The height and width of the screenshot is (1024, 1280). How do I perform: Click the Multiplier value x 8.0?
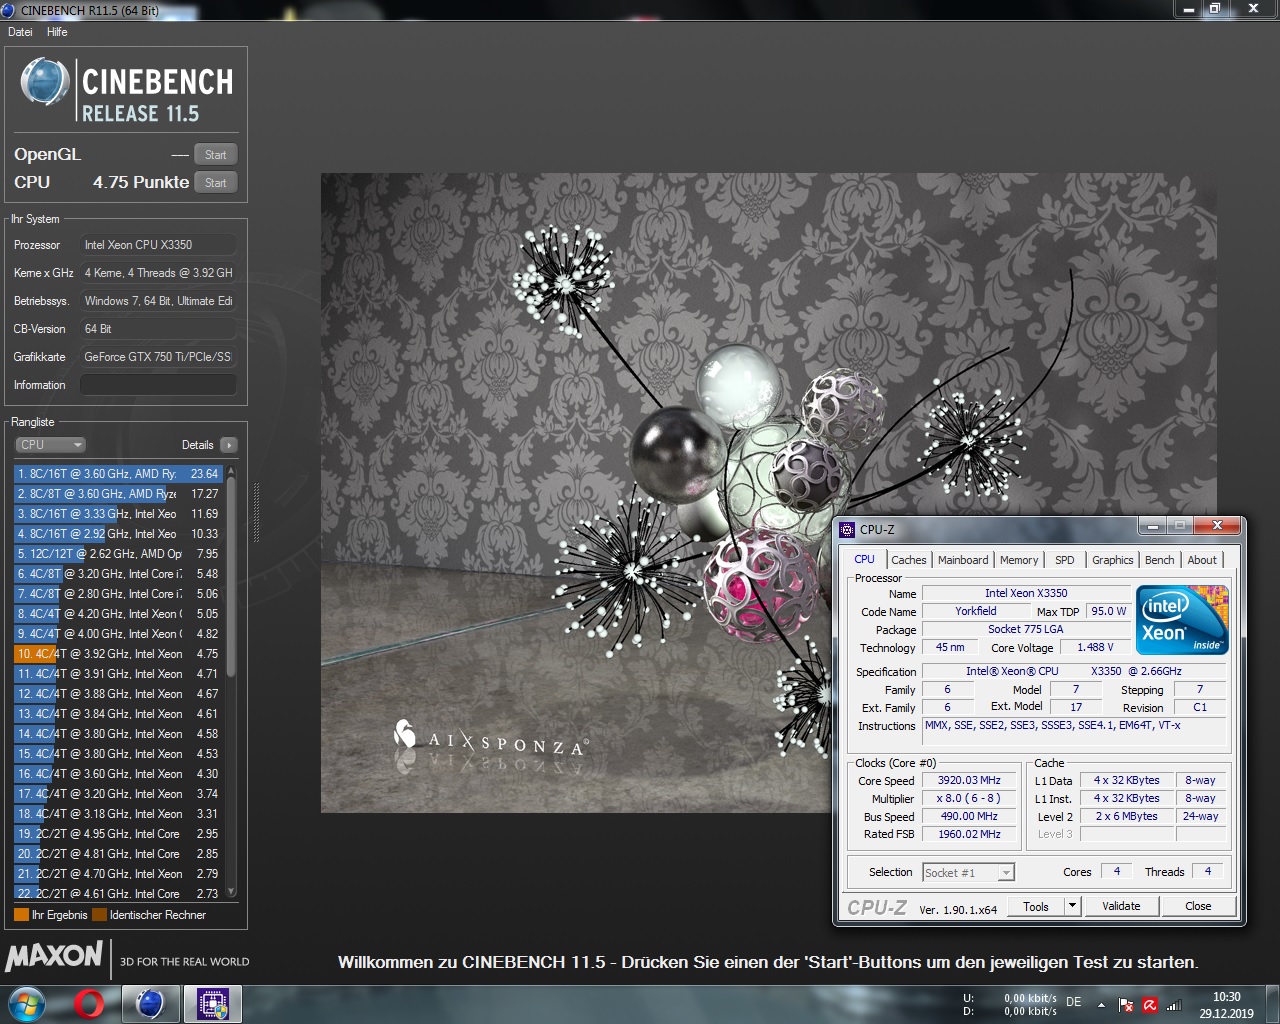point(970,798)
